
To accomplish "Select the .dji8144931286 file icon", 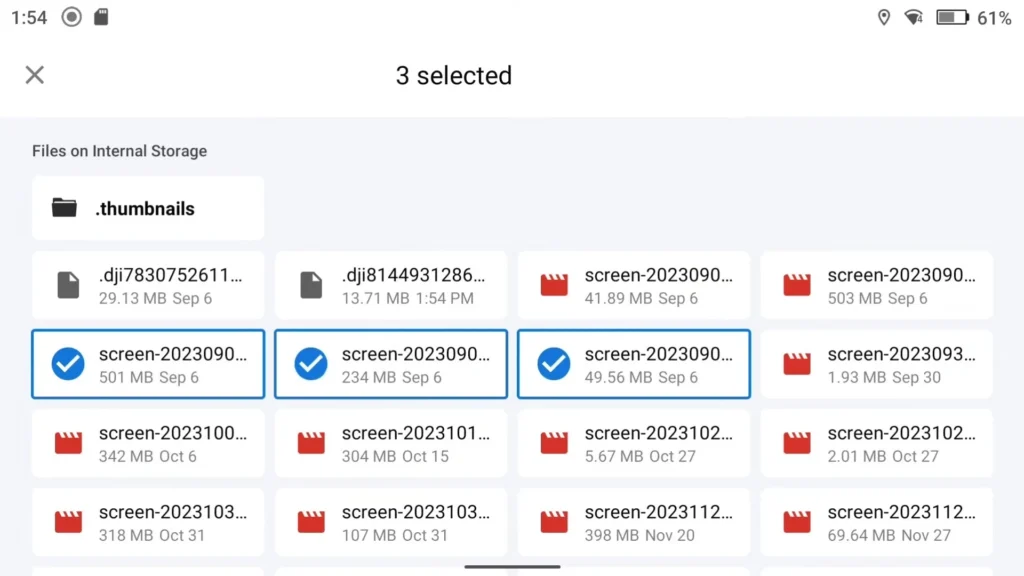I will pyautogui.click(x=311, y=285).
